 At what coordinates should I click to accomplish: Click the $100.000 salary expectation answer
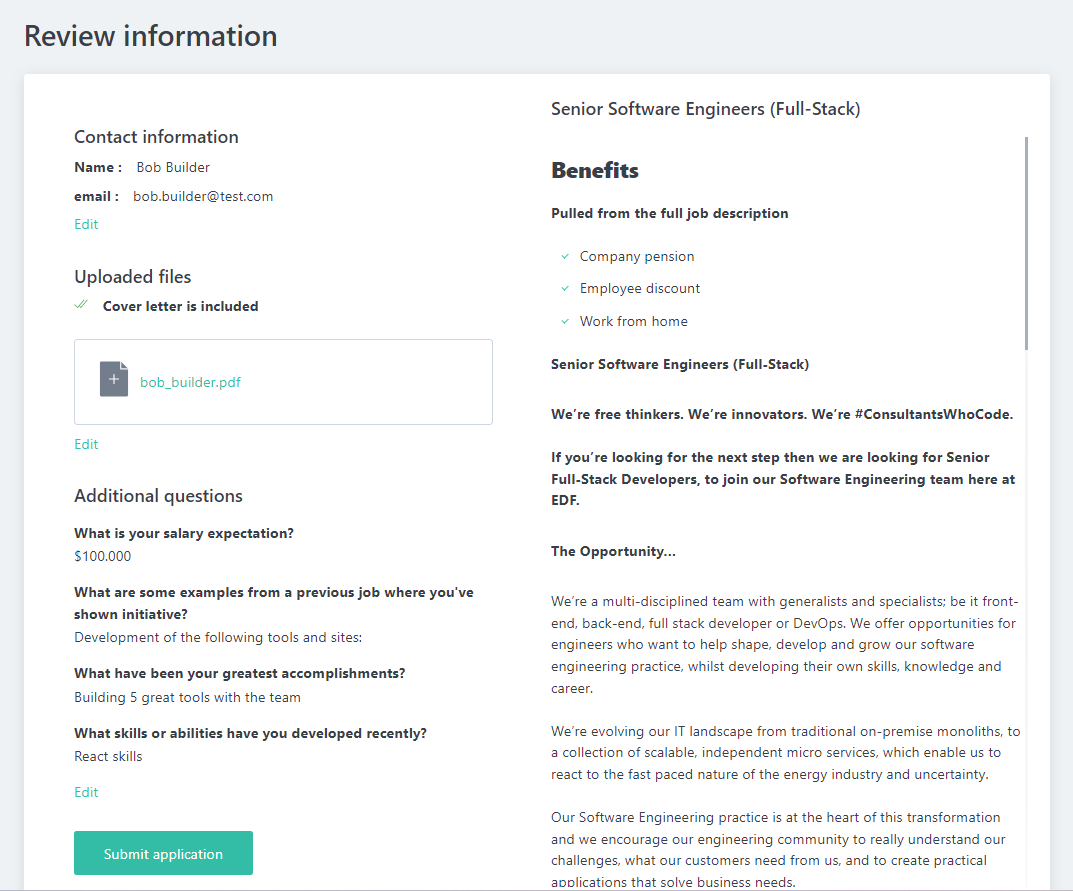102,556
